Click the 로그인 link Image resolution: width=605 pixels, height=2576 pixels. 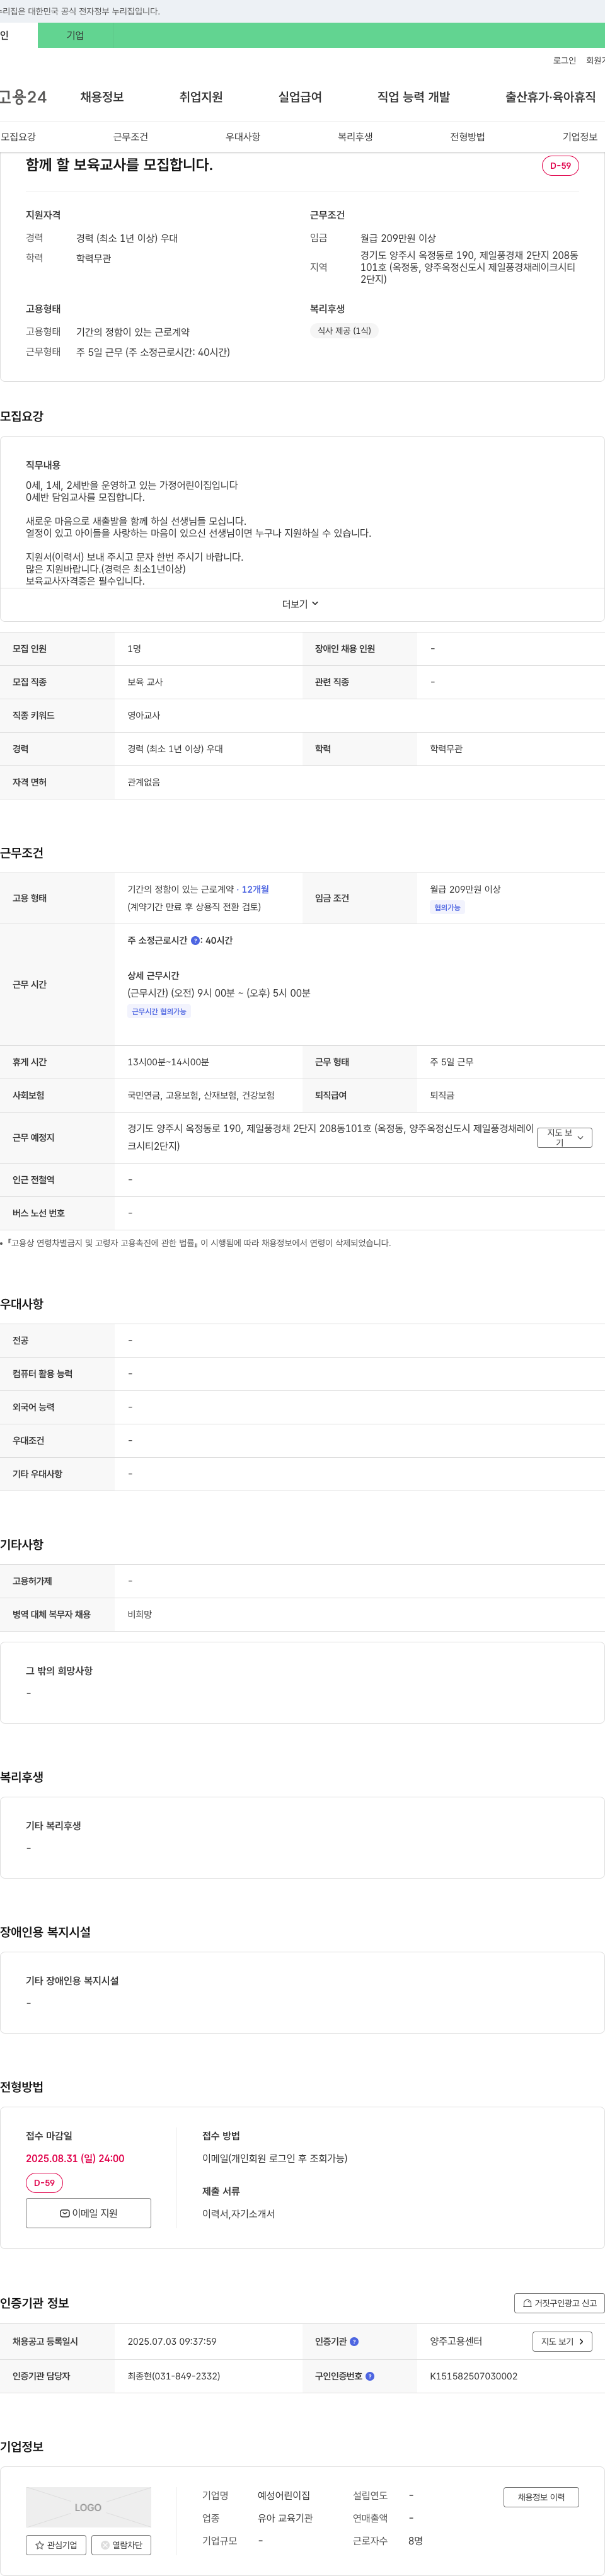tap(564, 61)
